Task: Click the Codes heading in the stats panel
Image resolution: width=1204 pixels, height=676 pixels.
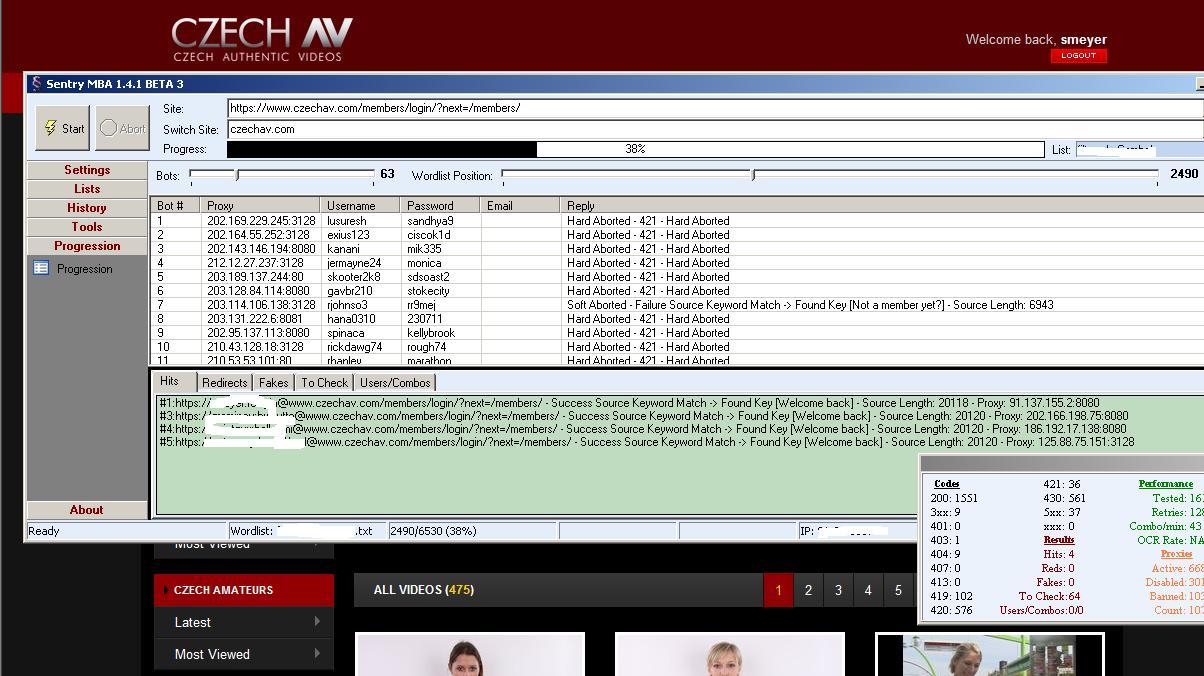Action: 947,484
